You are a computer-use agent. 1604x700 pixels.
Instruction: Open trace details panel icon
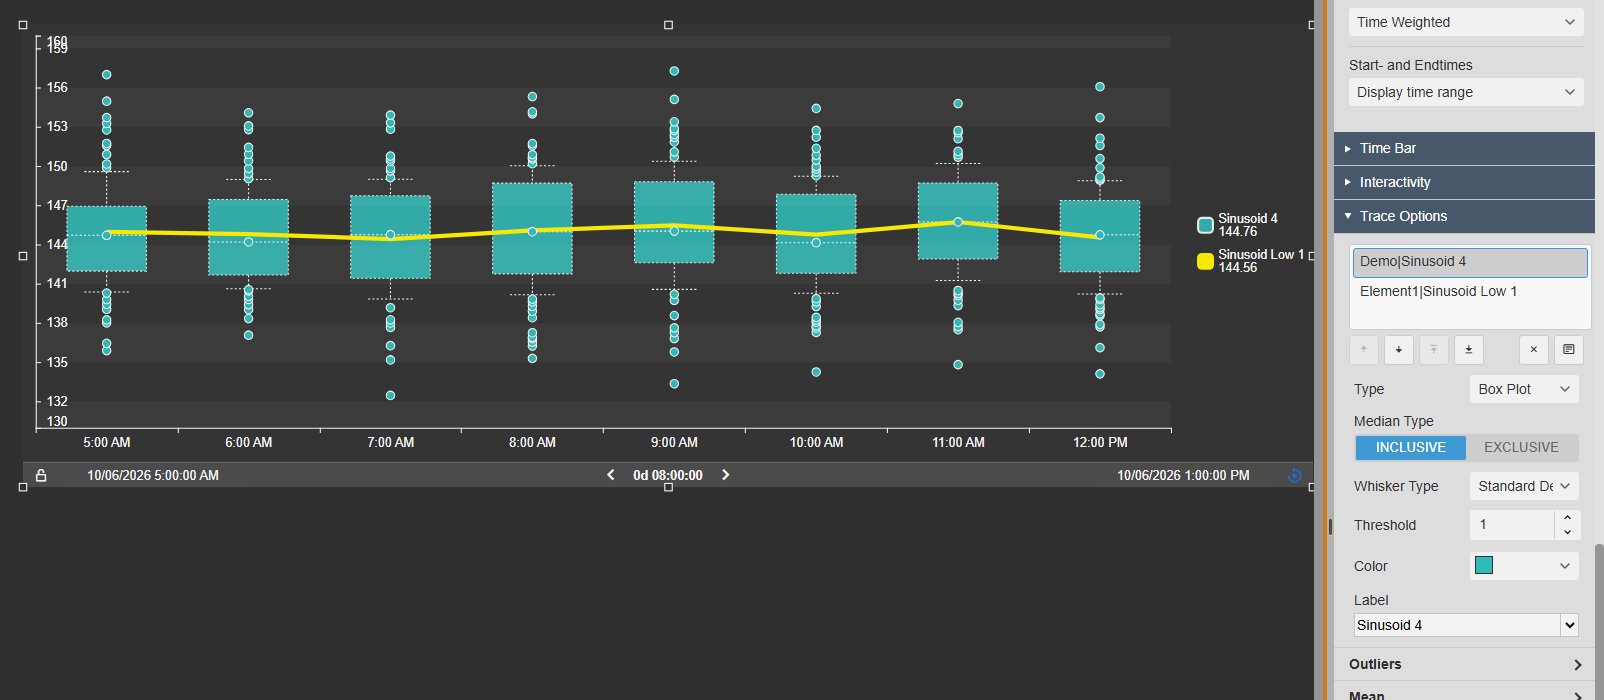(x=1569, y=350)
